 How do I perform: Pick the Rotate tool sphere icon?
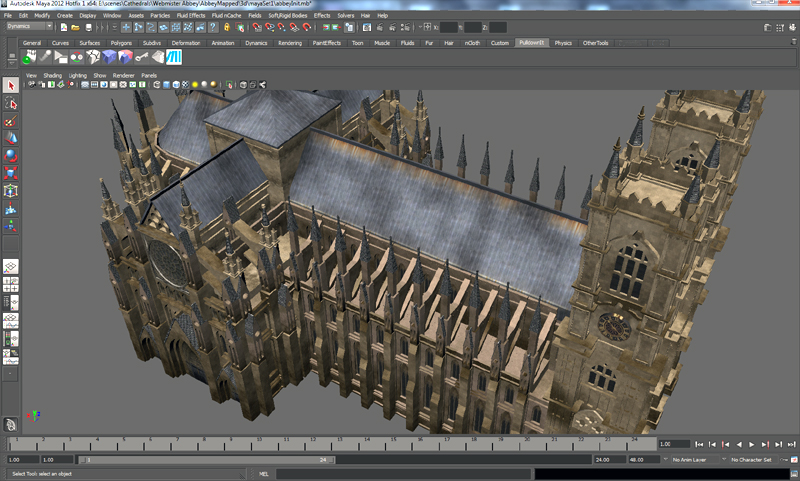(x=11, y=156)
